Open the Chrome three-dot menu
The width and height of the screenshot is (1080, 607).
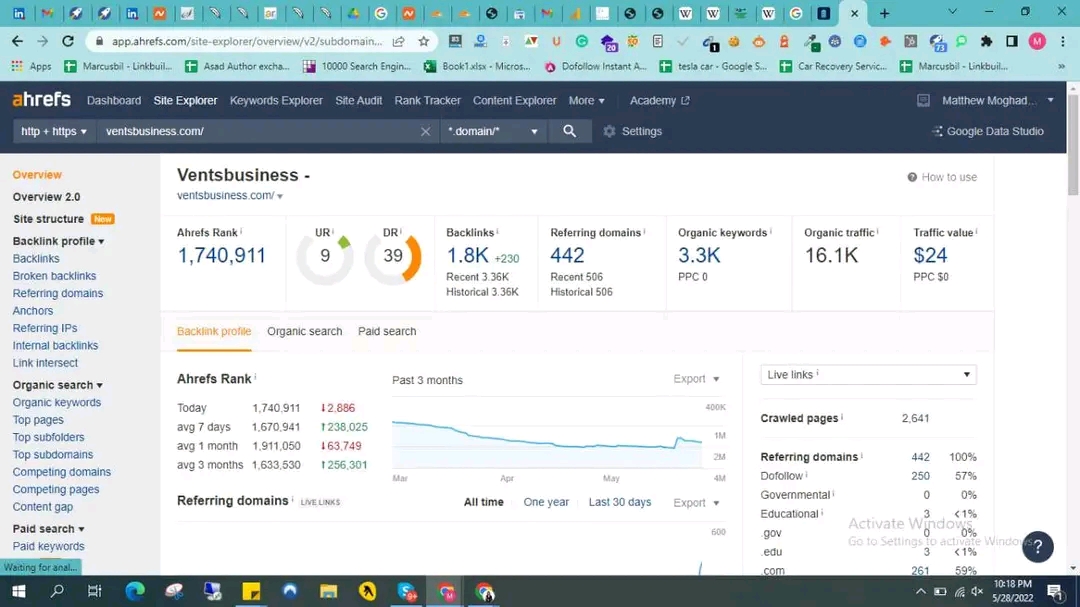1063,41
